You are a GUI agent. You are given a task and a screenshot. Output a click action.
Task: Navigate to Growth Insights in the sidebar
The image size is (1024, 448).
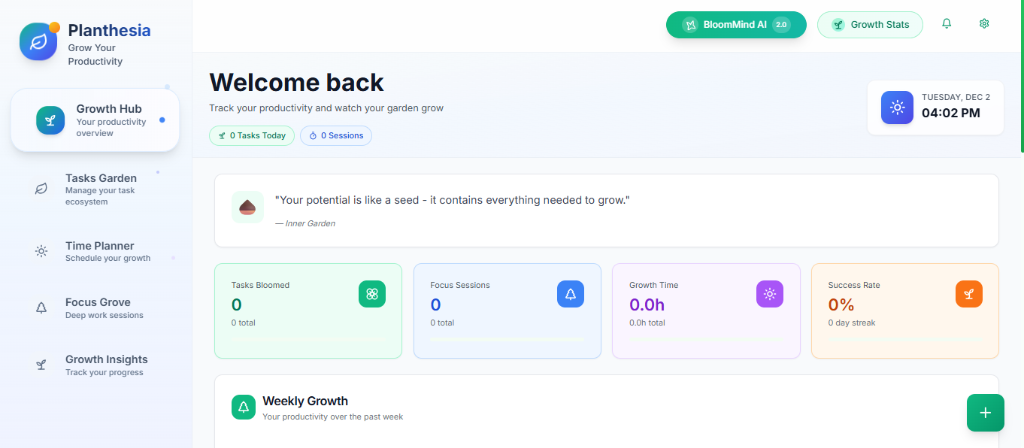coord(105,365)
